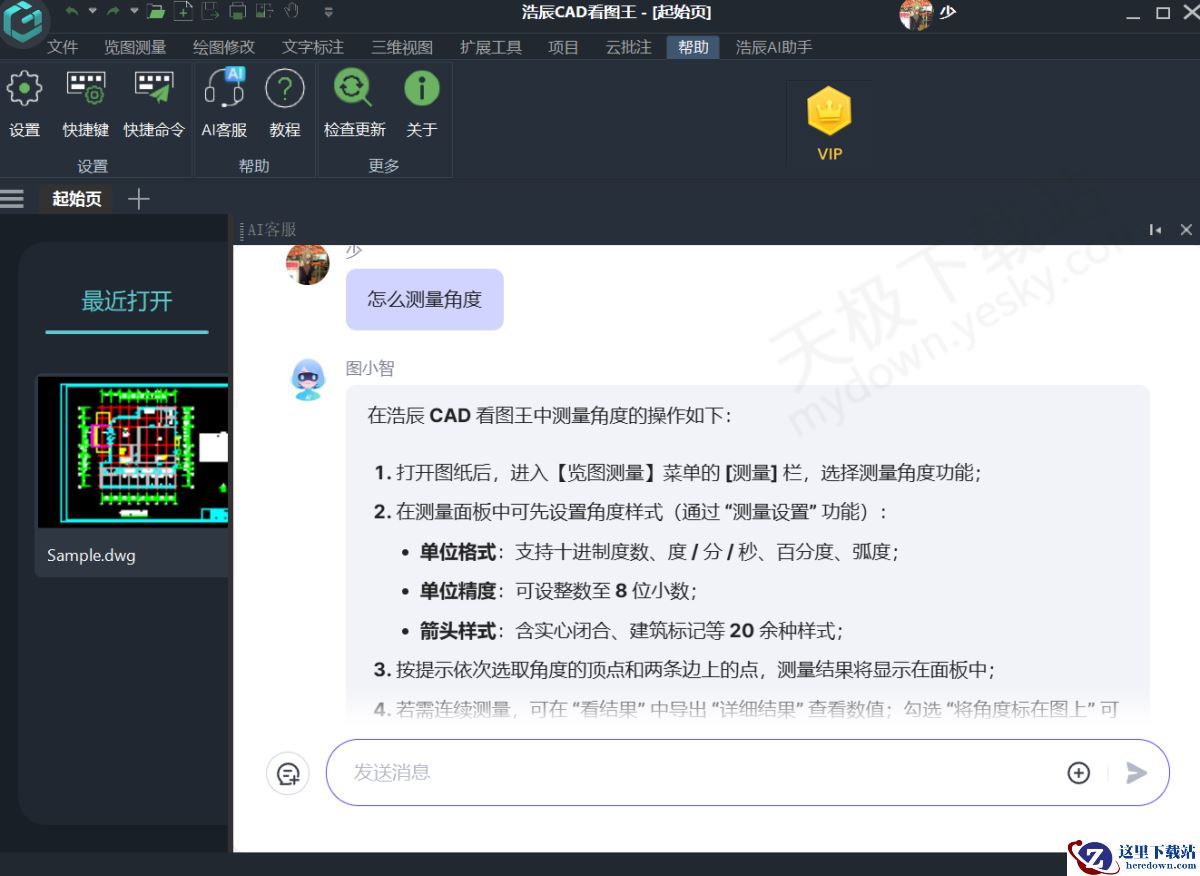Open the 设置 (Settings) gear icon
The image size is (1200, 876).
tap(24, 87)
